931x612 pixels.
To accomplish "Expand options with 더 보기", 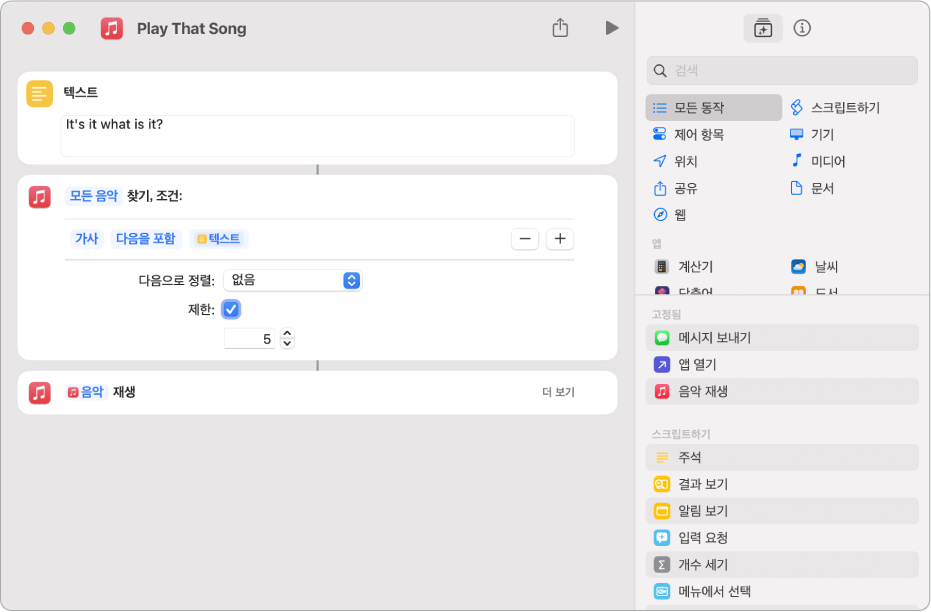I will [x=558, y=392].
